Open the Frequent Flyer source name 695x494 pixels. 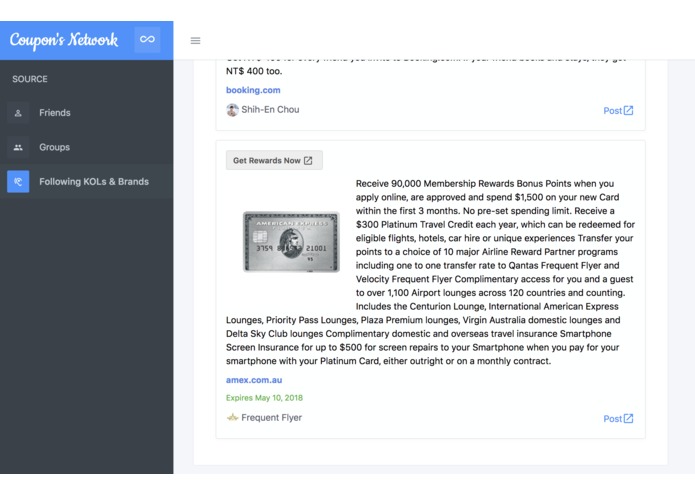pos(272,417)
